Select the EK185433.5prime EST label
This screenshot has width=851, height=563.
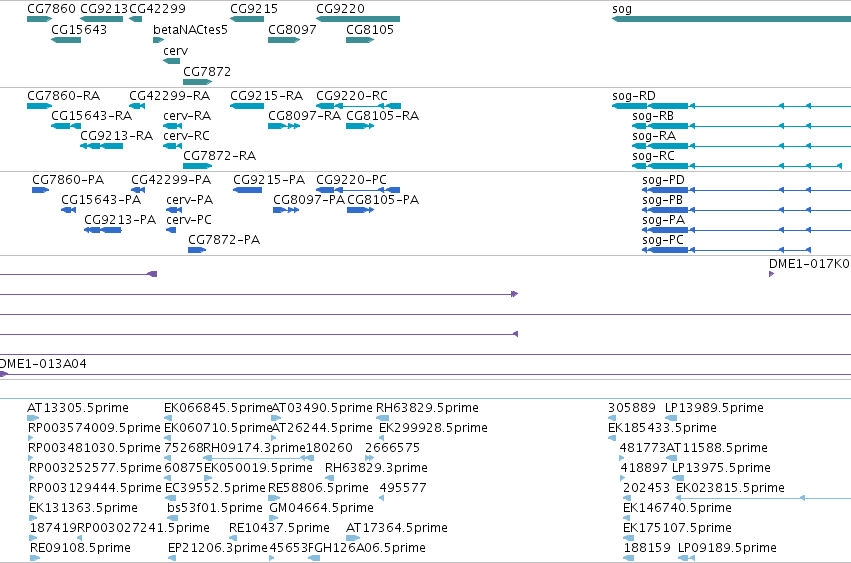tap(662, 428)
